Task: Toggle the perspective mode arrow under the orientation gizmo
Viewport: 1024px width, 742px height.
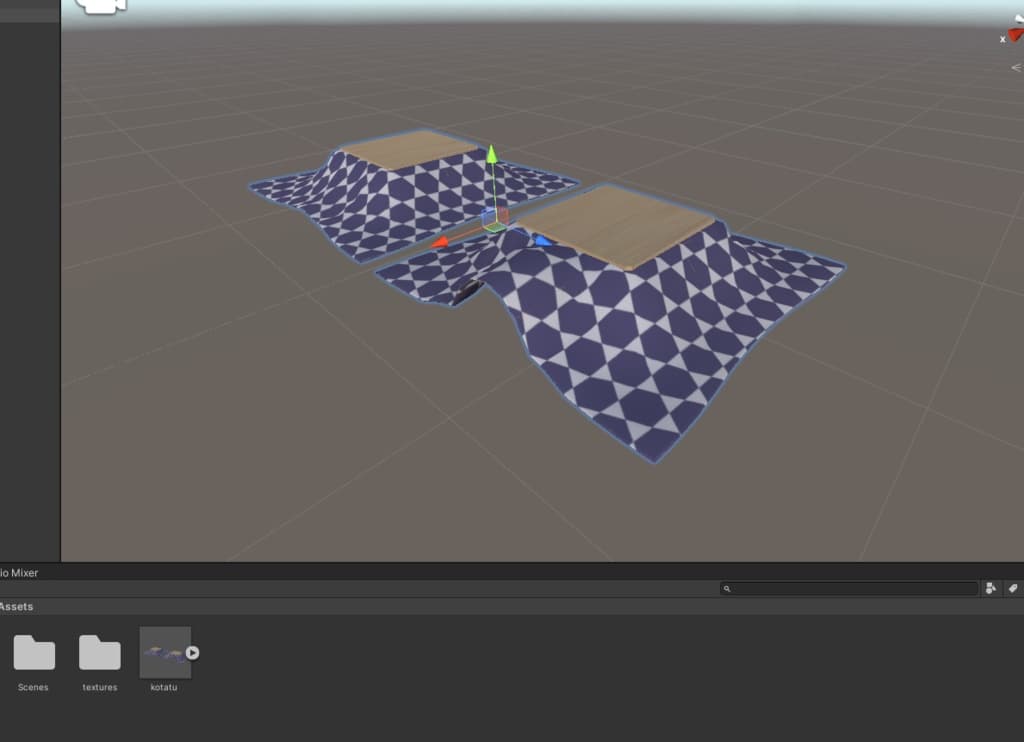Action: click(1016, 67)
